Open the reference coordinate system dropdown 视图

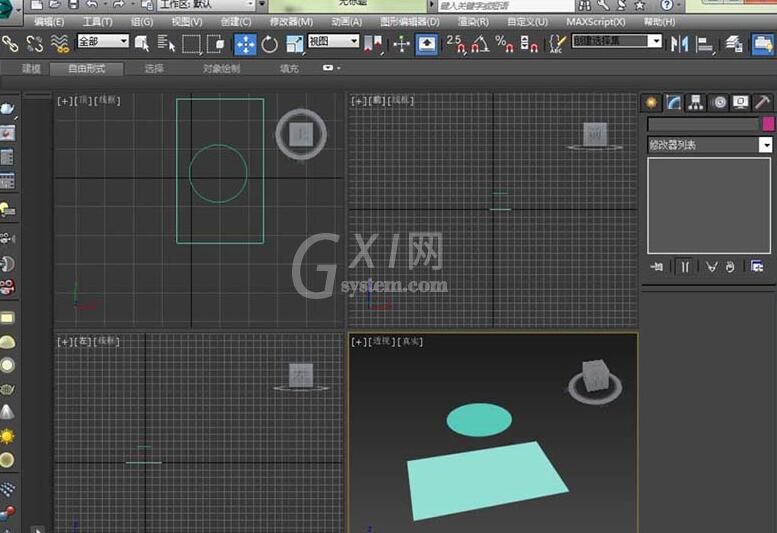tap(333, 41)
